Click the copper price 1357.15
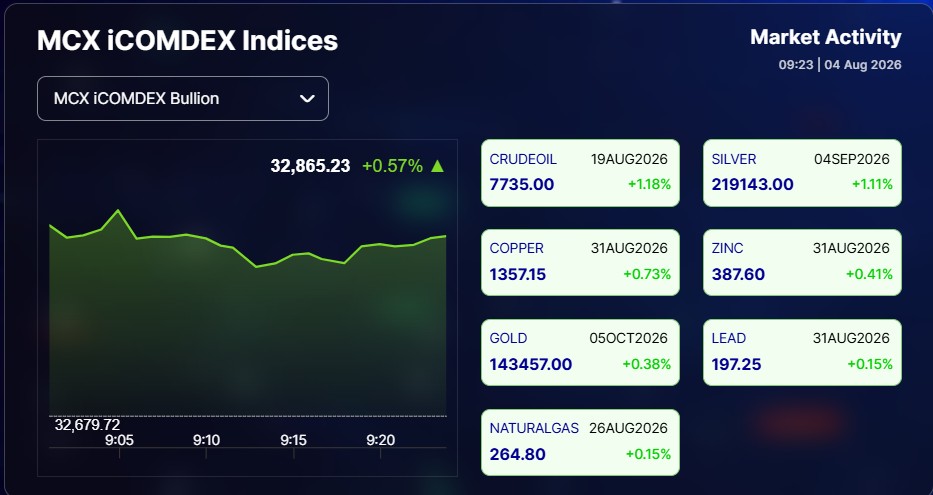933x495 pixels. point(518,274)
